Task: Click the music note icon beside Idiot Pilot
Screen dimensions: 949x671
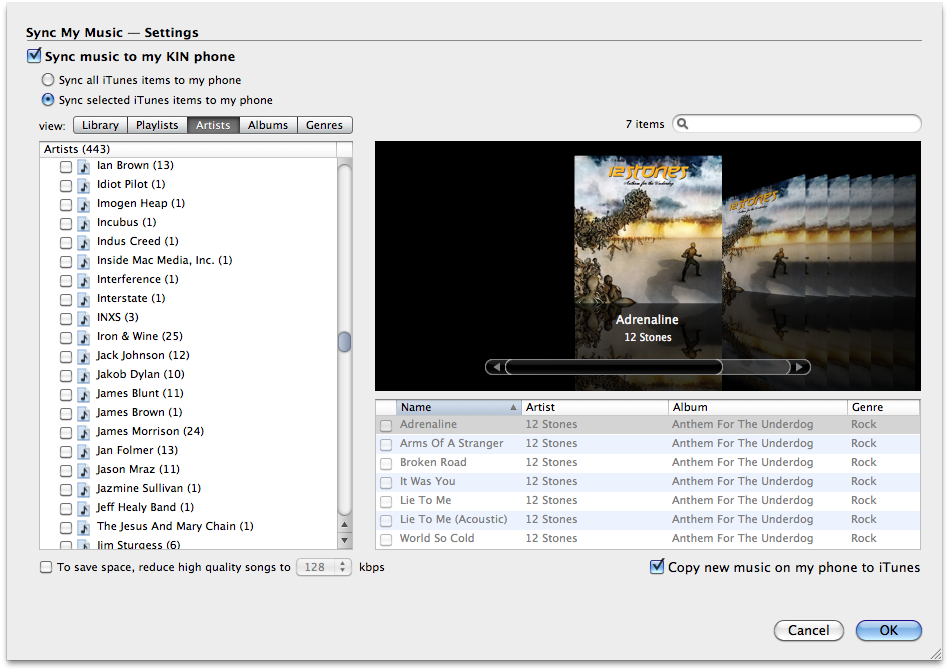Action: [84, 185]
